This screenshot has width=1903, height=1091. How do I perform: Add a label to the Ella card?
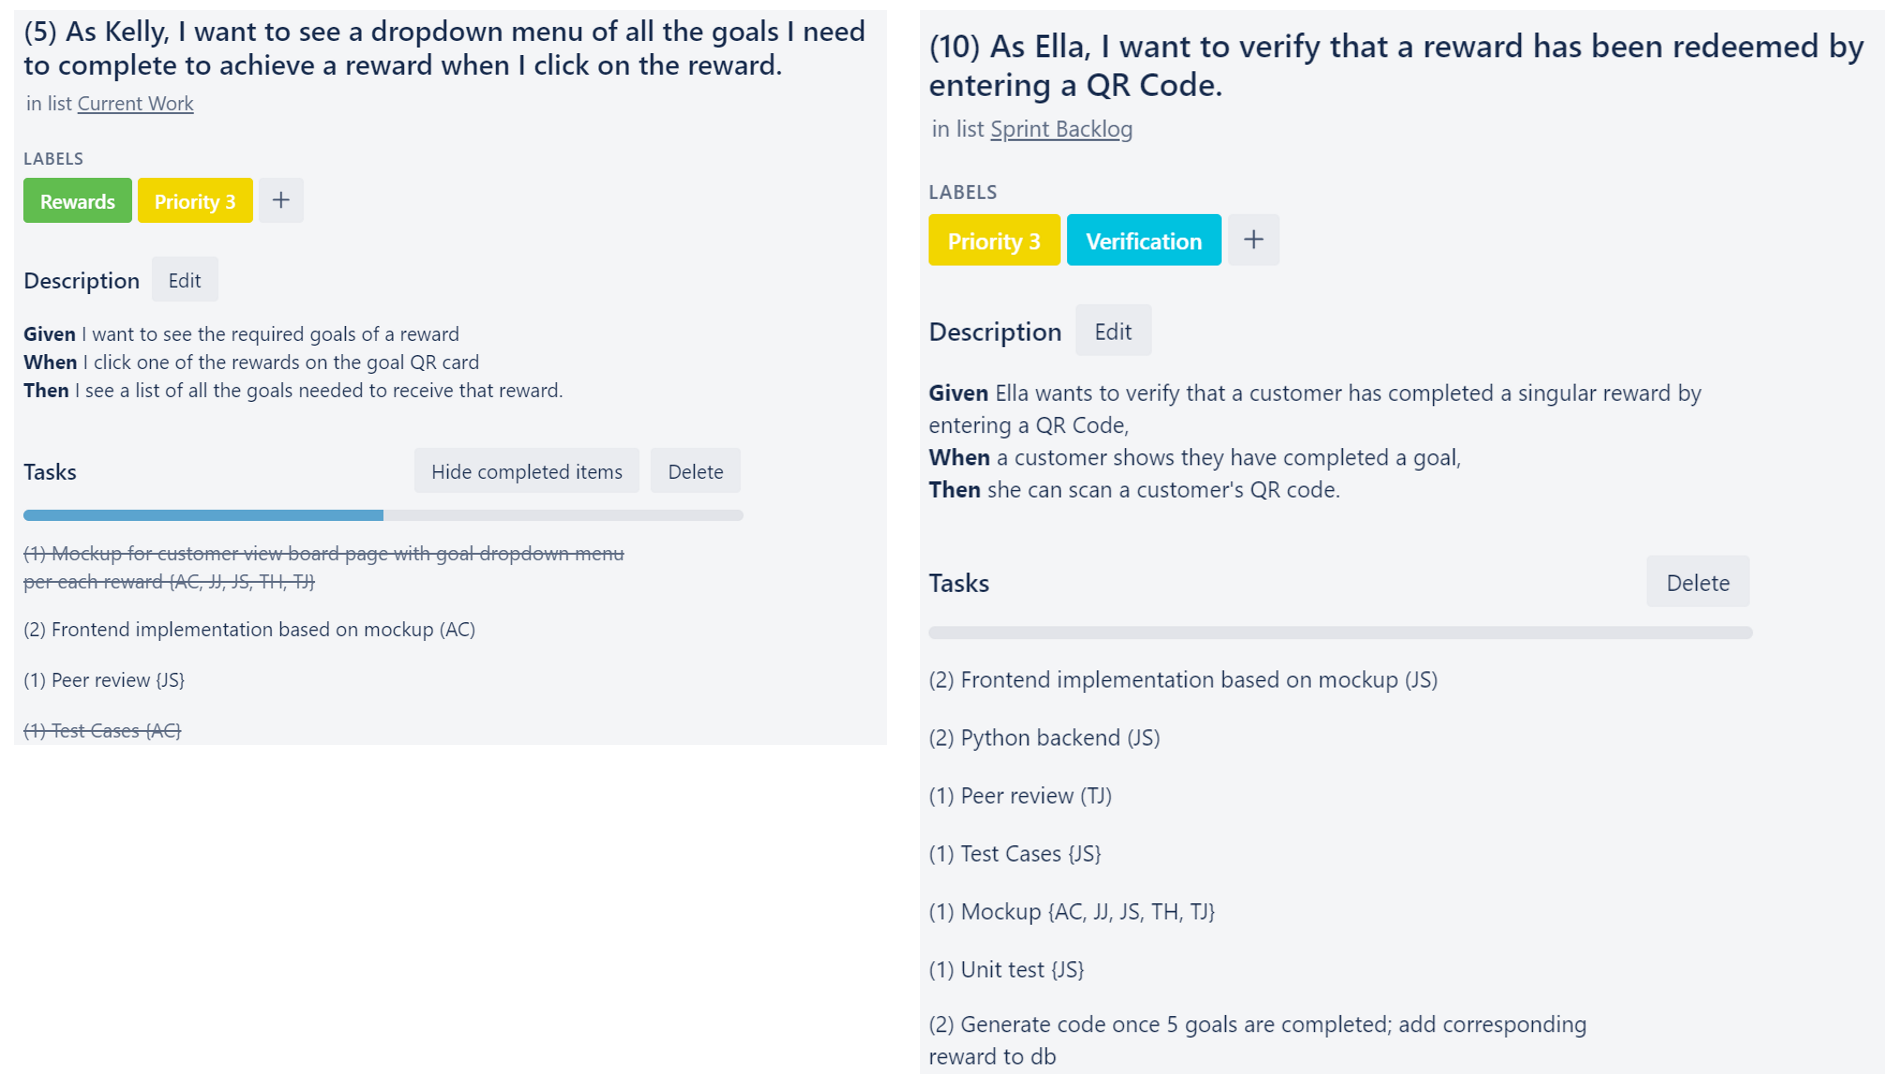click(x=1253, y=240)
